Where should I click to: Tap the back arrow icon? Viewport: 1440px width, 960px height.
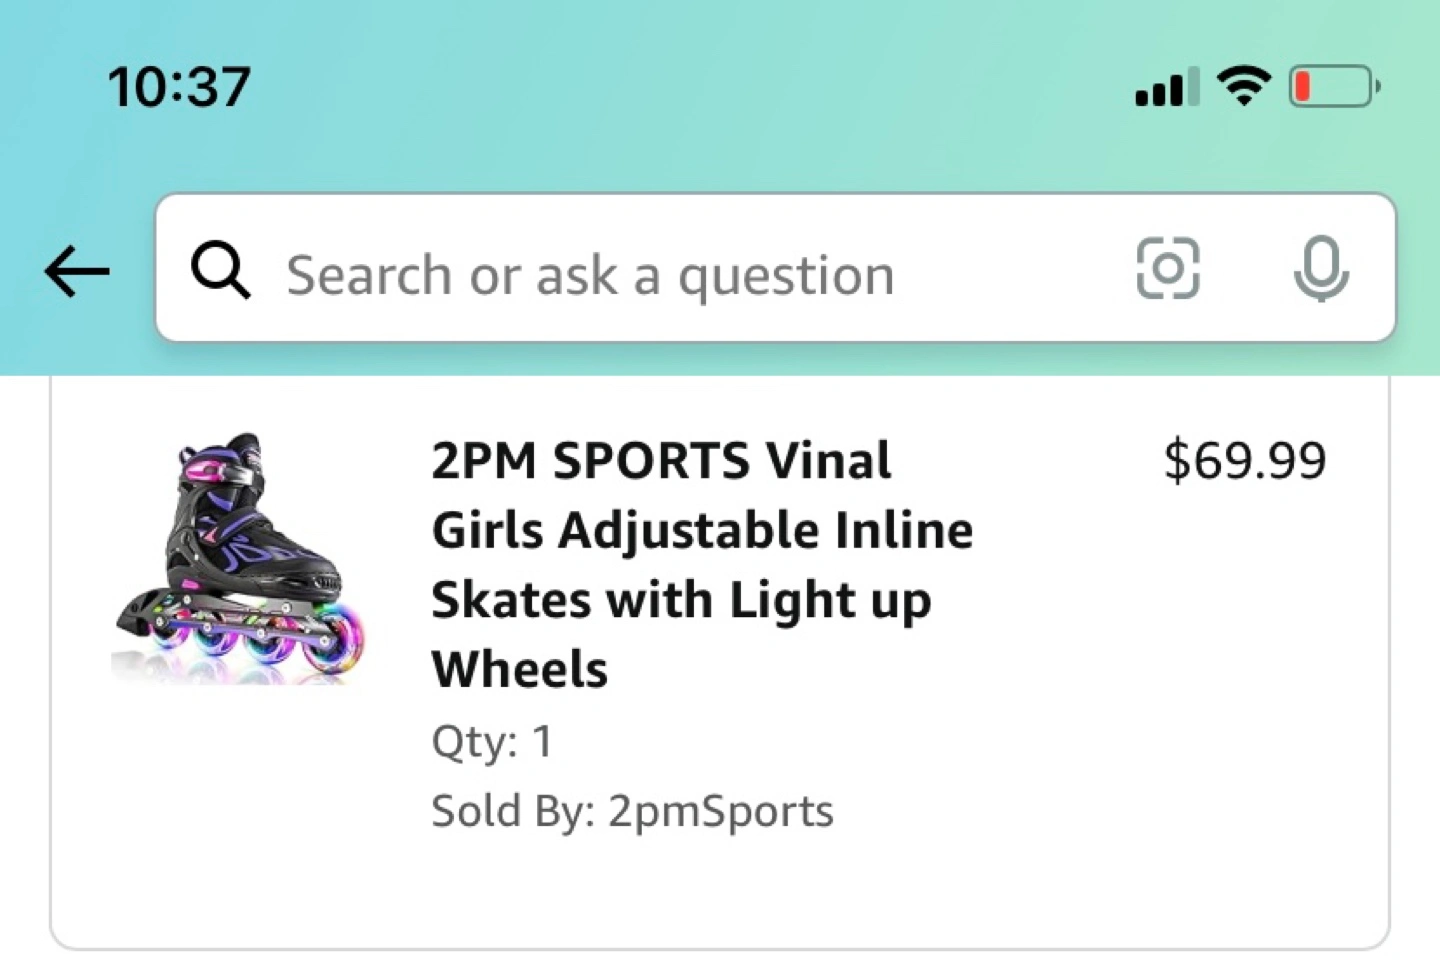(77, 271)
